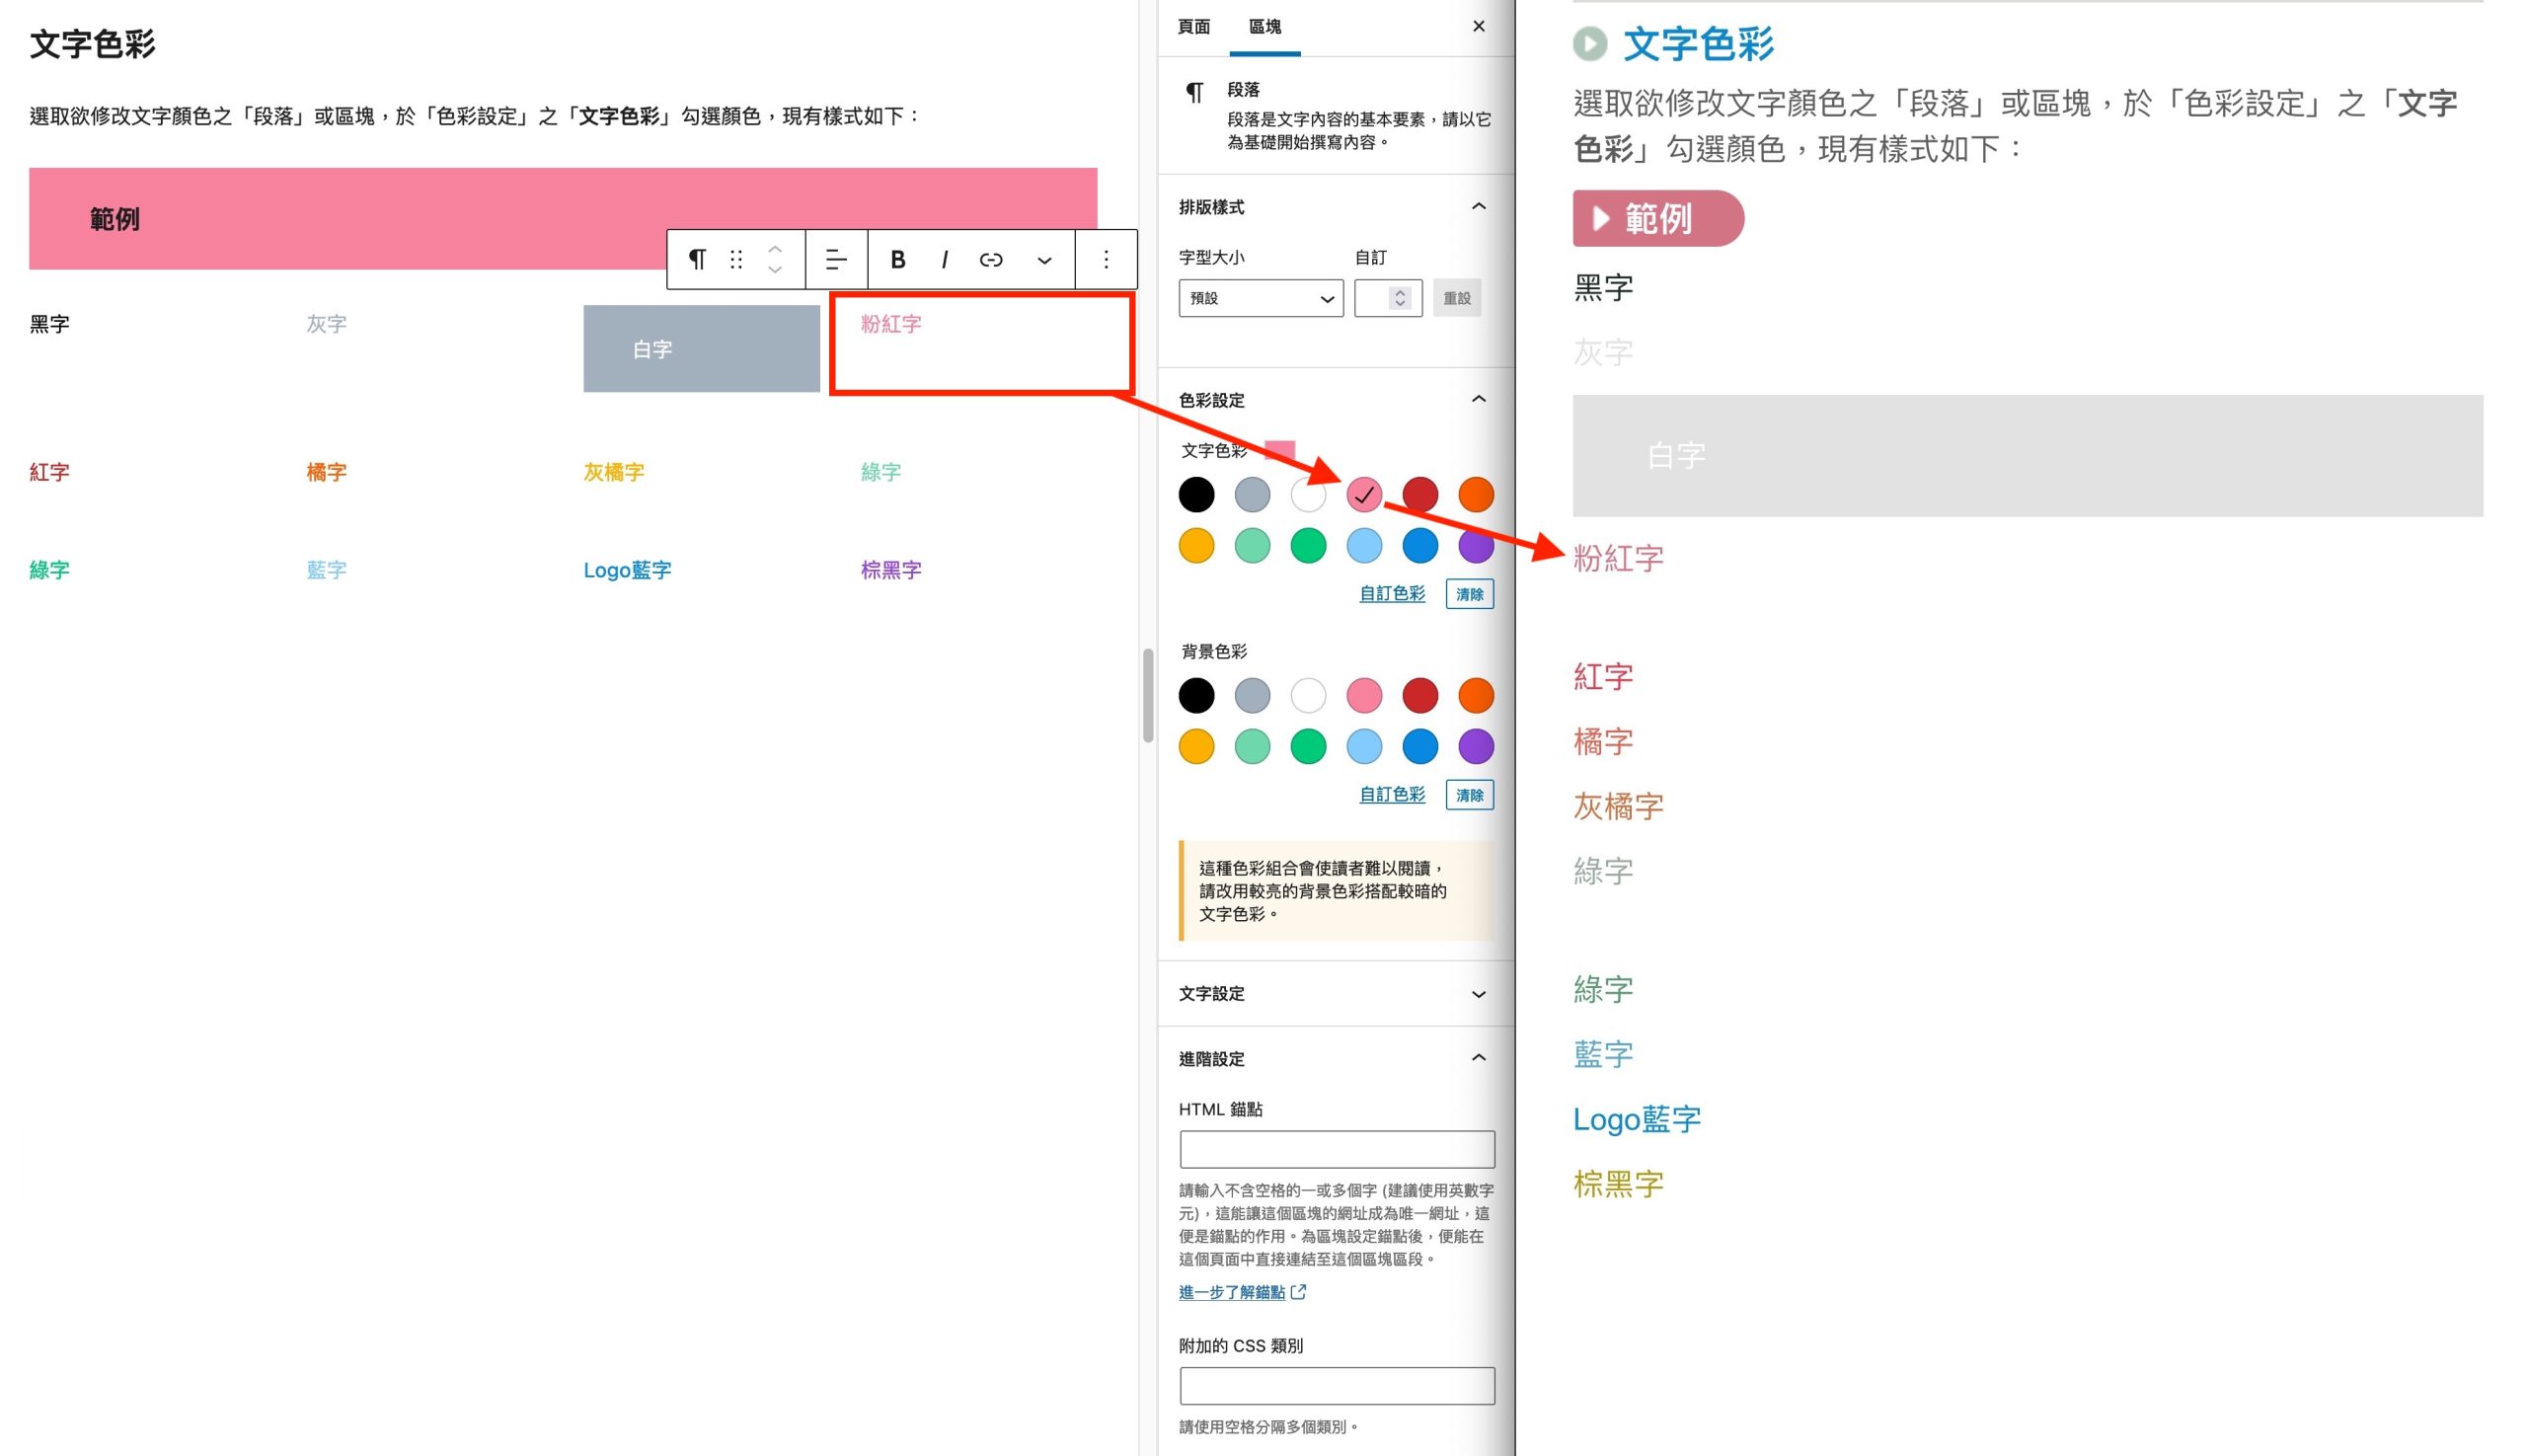The width and height of the screenshot is (2527, 1456).
Task: Select vivid green text color swatch
Action: pos(1308,545)
